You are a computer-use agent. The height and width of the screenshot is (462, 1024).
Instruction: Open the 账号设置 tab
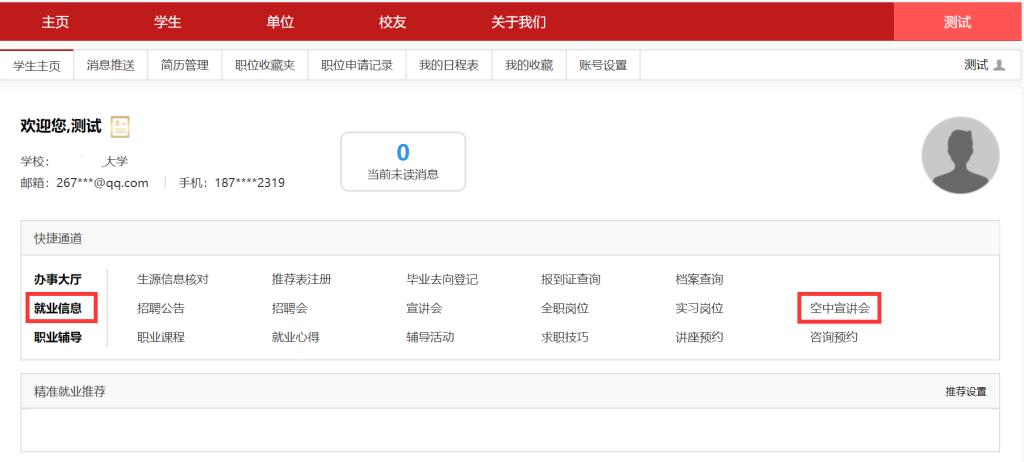pyautogui.click(x=603, y=65)
